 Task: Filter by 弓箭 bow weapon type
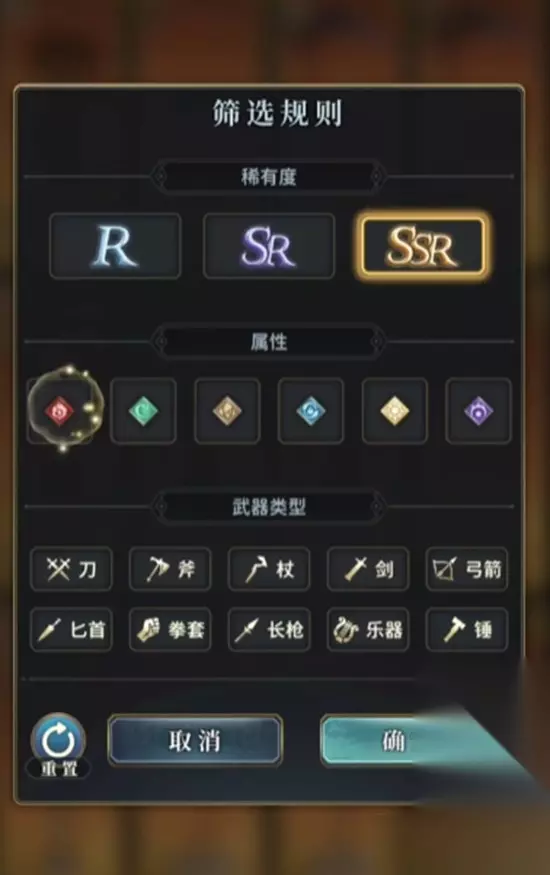point(467,569)
